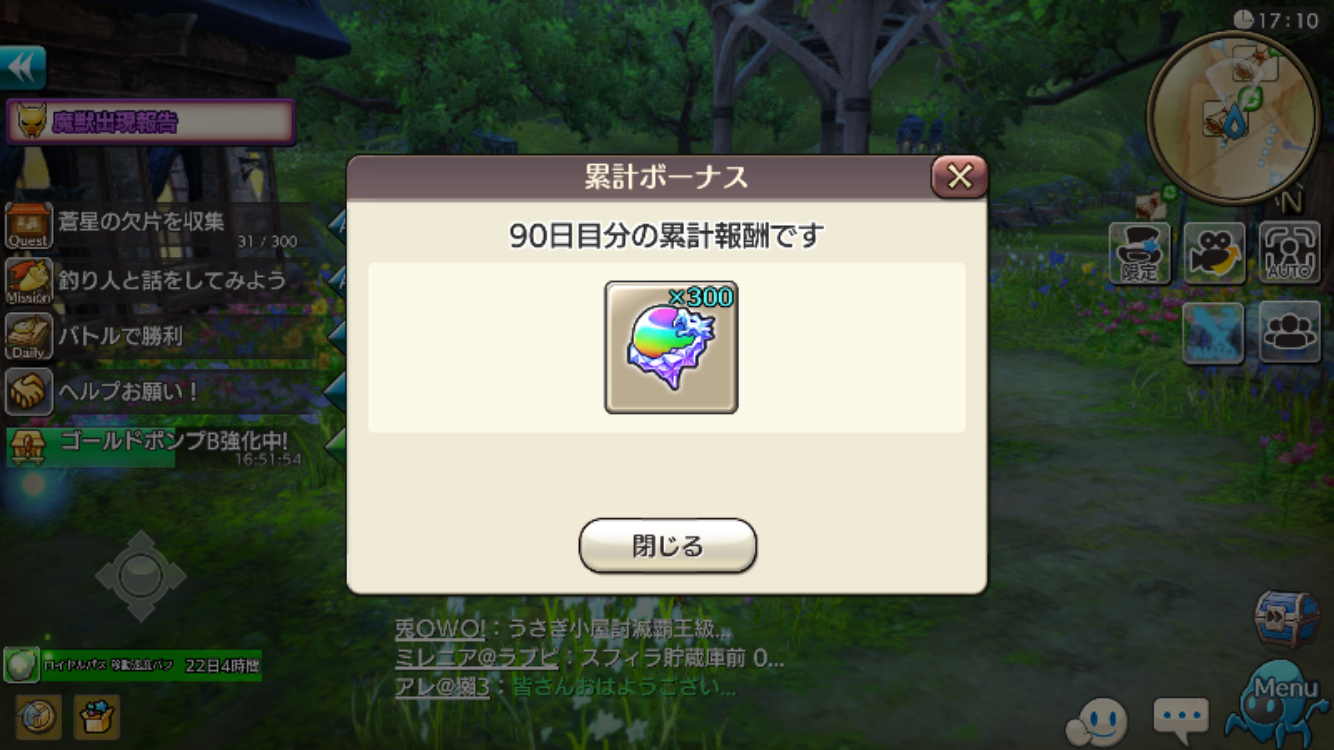This screenshot has width=1334, height=750.
Task: Open the ヘルプお願い handshake entry
Action: pyautogui.click(x=166, y=391)
